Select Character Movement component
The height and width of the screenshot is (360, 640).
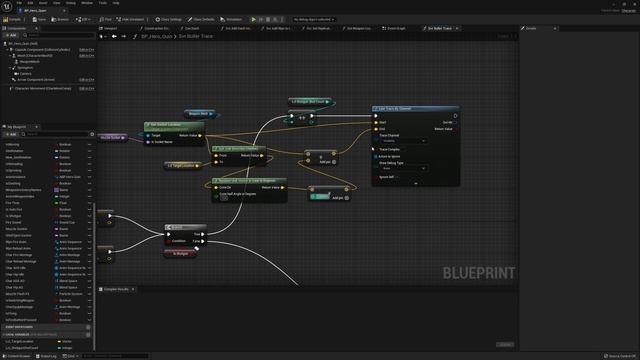click(43, 88)
